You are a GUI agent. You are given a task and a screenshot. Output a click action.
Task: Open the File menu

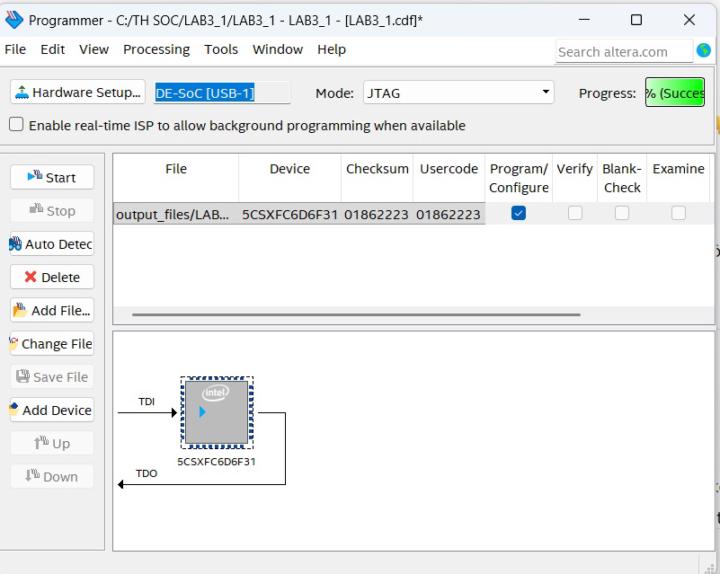coord(15,49)
